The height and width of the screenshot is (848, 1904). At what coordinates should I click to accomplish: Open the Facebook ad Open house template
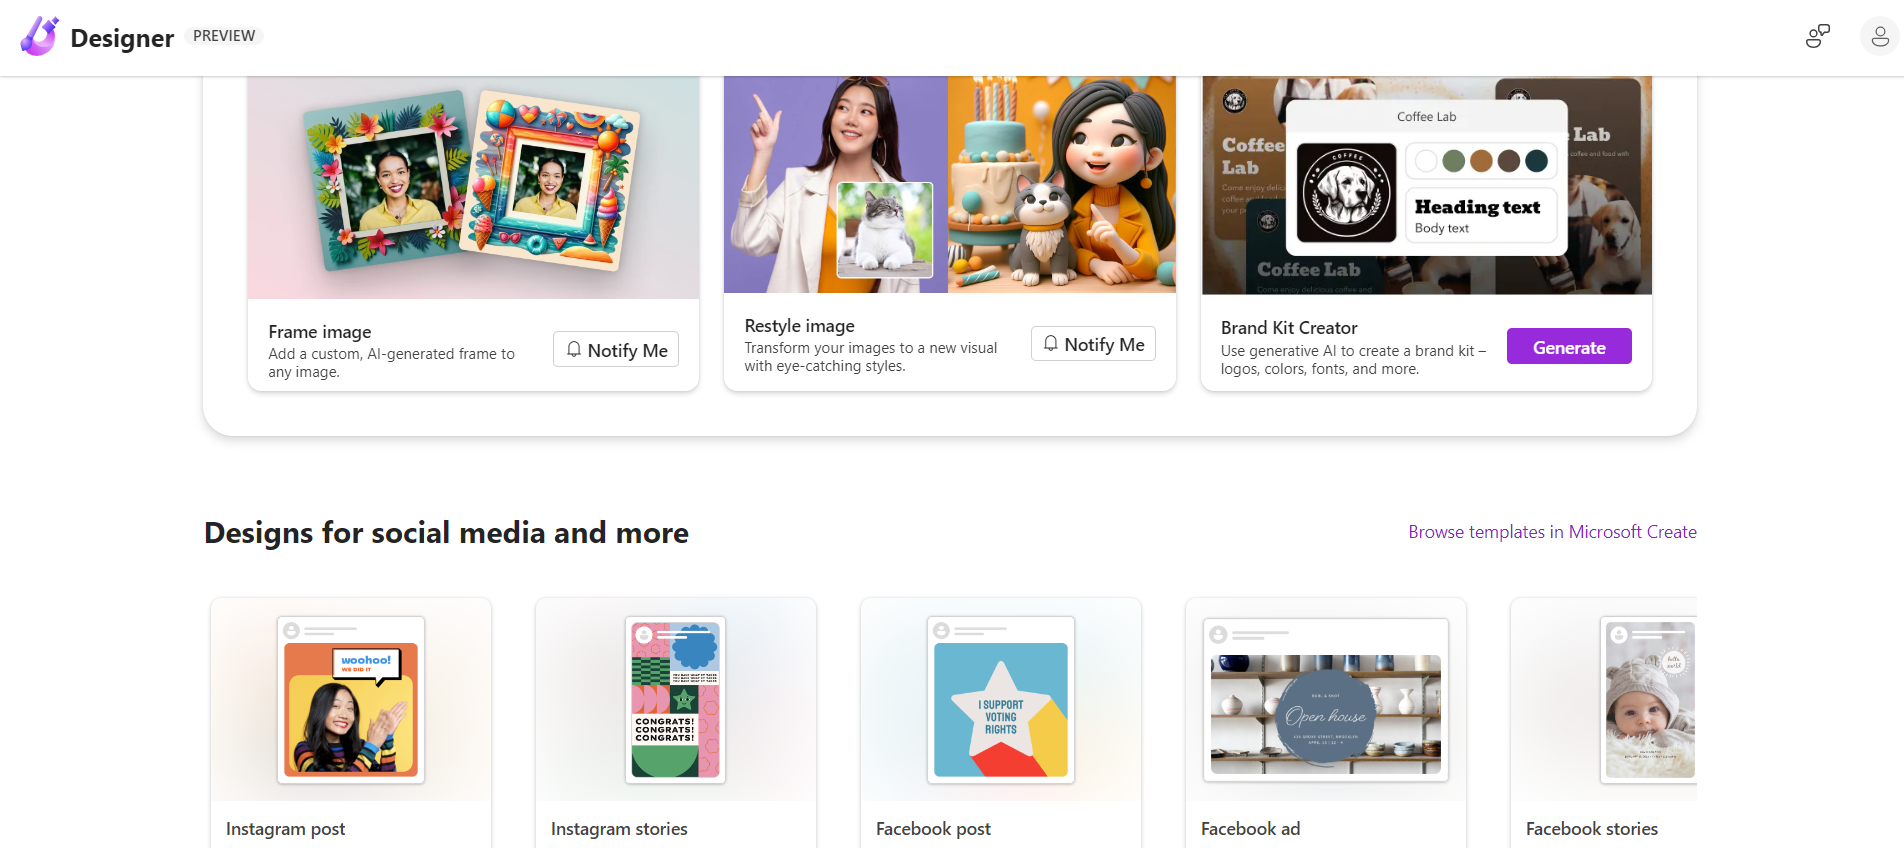click(x=1326, y=700)
